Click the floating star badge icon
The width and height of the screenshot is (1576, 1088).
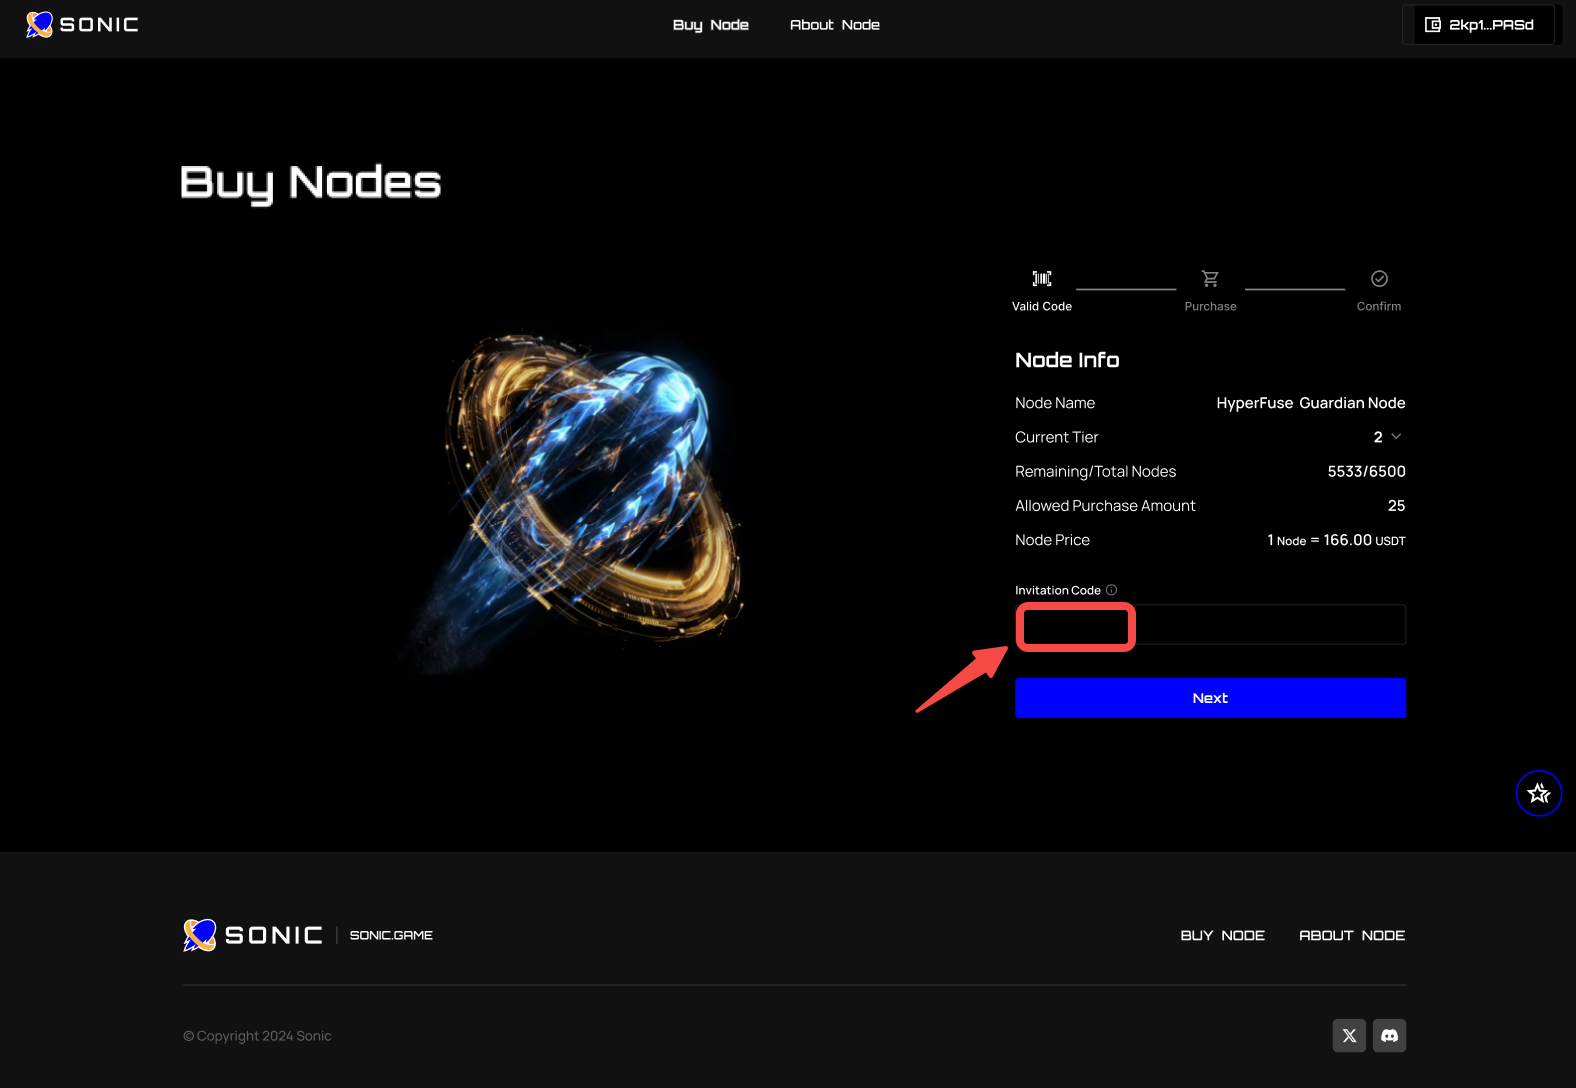pos(1538,793)
